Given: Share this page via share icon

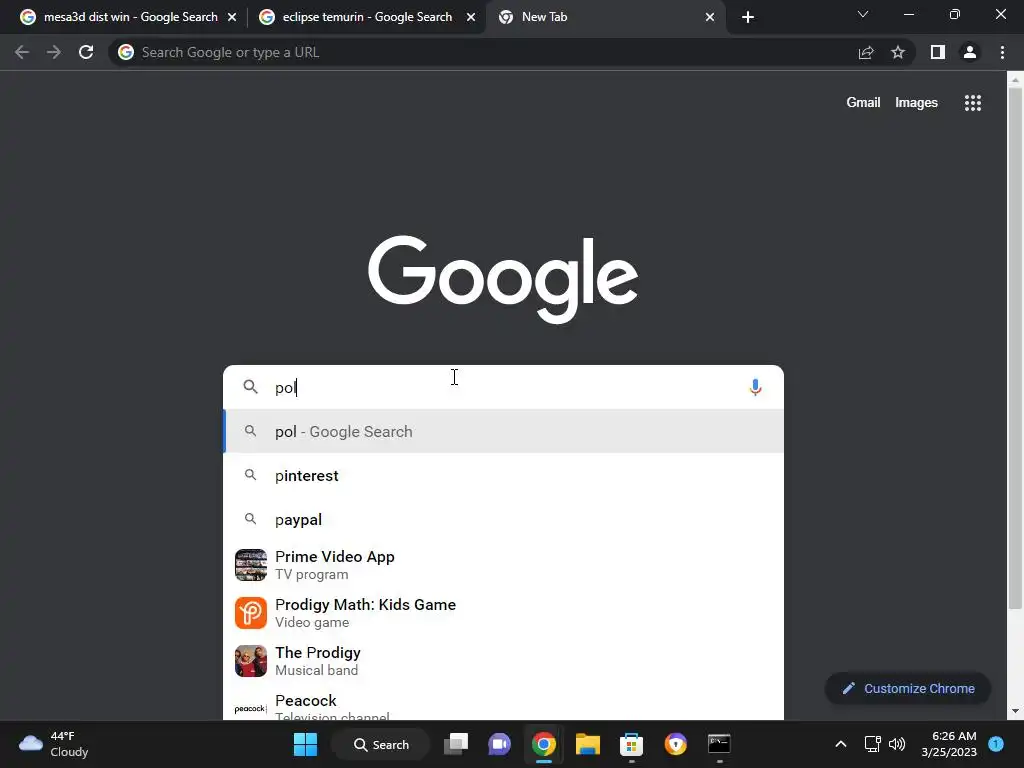Looking at the screenshot, I should coord(866,52).
